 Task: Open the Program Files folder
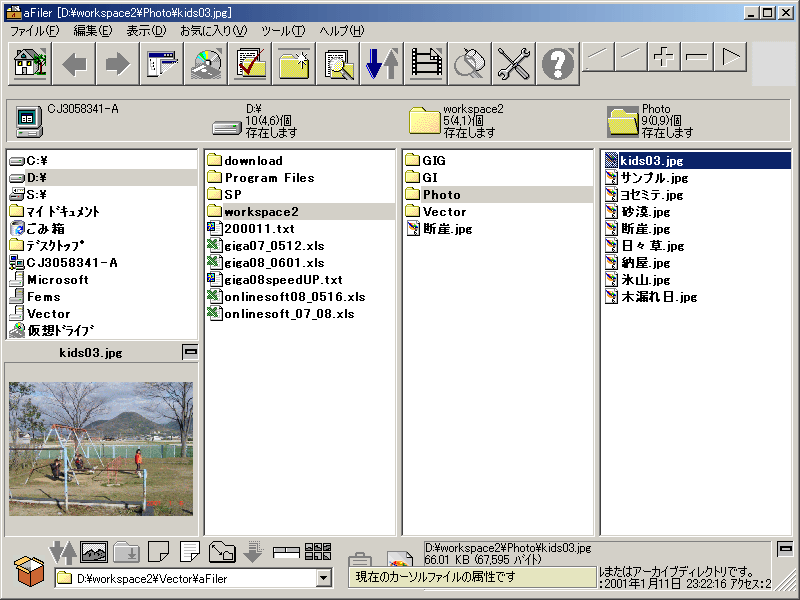pyautogui.click(x=300, y=178)
